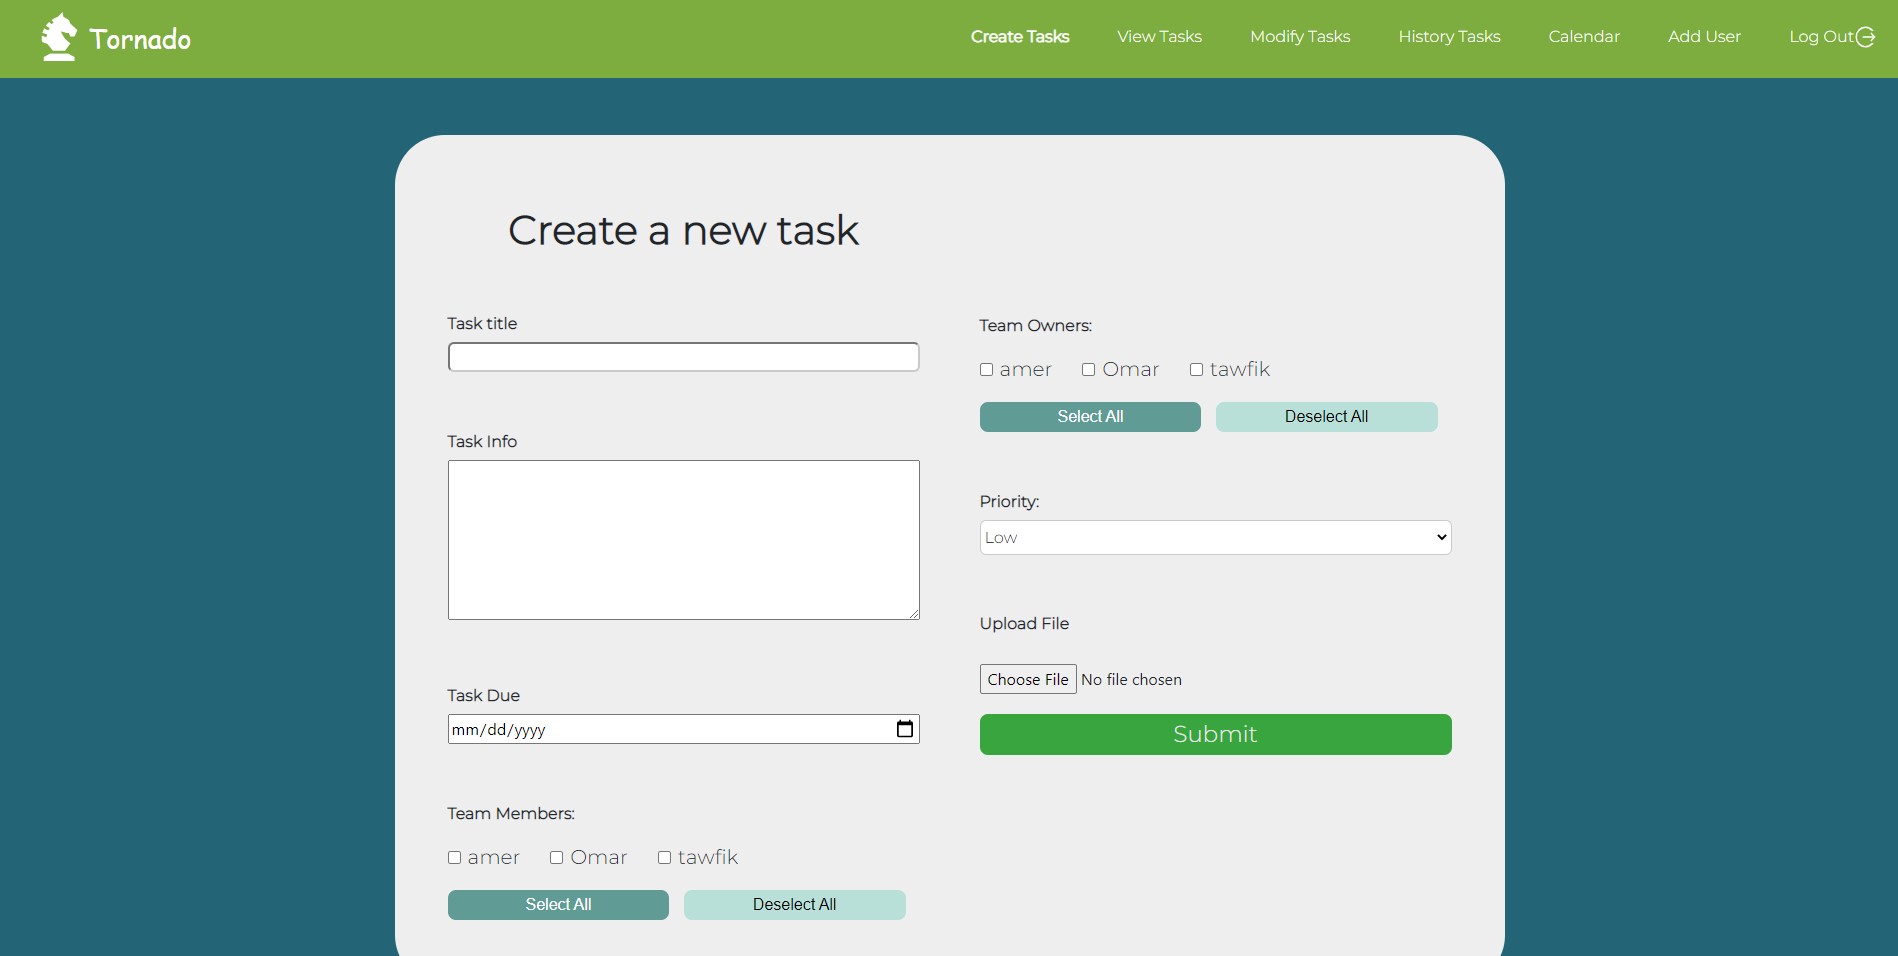The image size is (1898, 956).
Task: Click the 'Priority:' label
Action: click(x=1009, y=502)
